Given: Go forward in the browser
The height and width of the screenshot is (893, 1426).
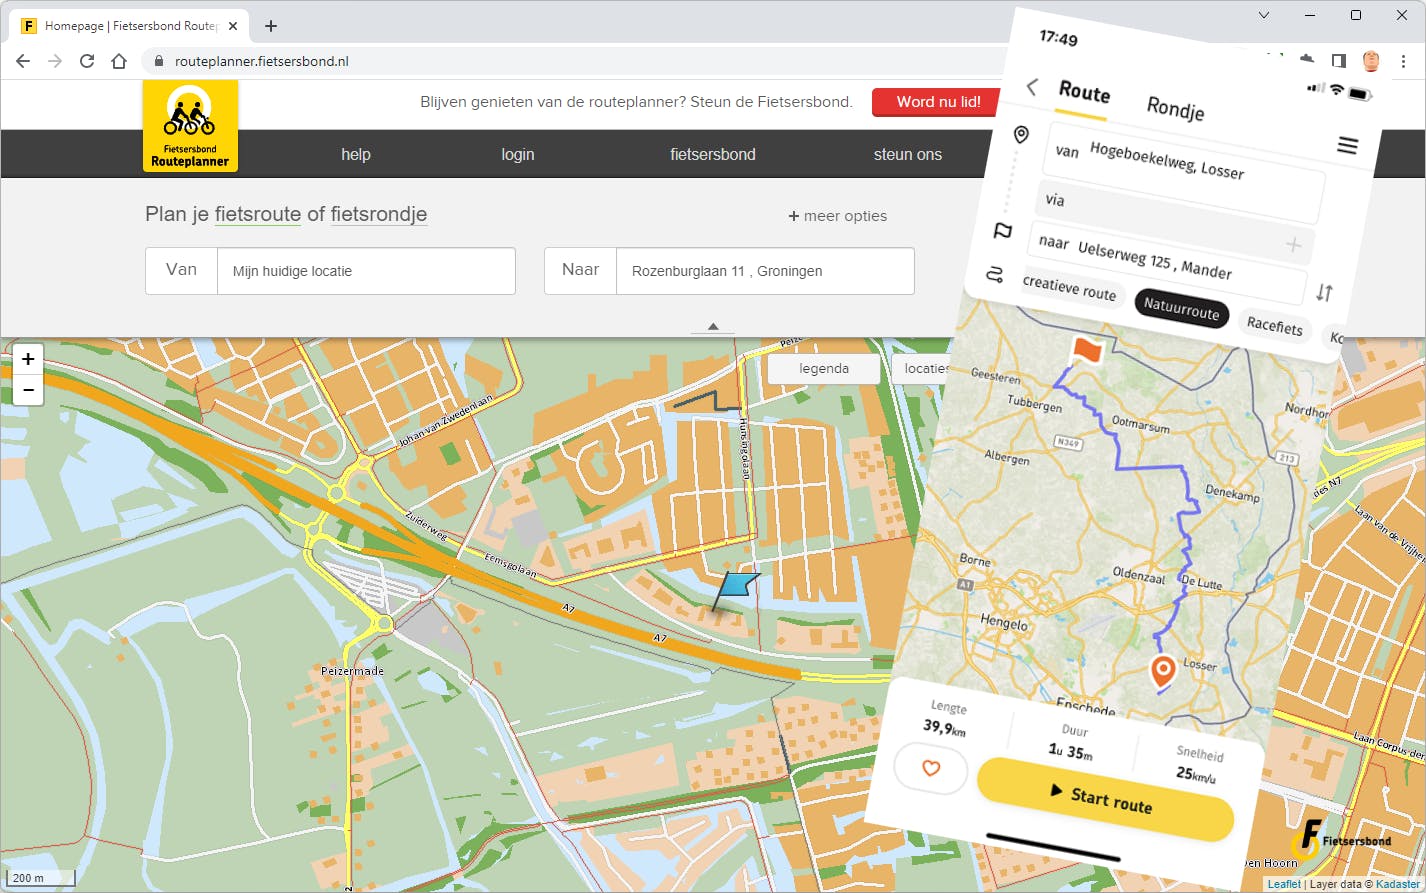Looking at the screenshot, I should coord(55,61).
